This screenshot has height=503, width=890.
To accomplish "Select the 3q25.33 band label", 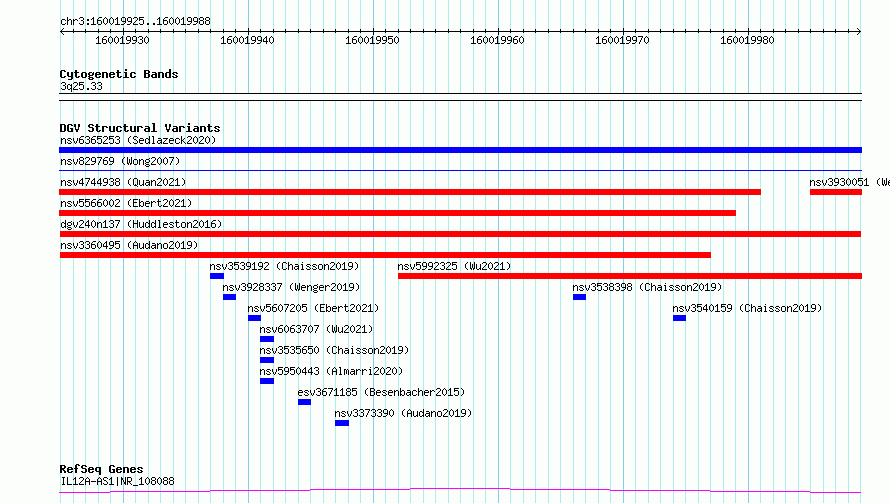I will tap(81, 86).
